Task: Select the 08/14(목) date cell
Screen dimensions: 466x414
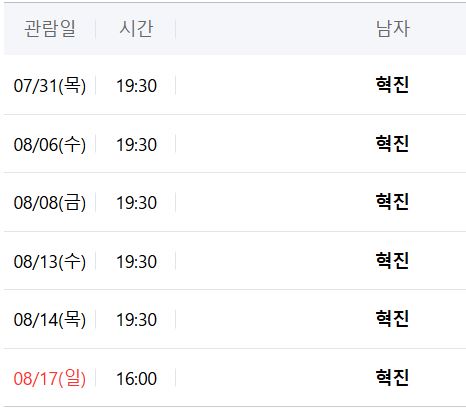Action: coord(50,320)
